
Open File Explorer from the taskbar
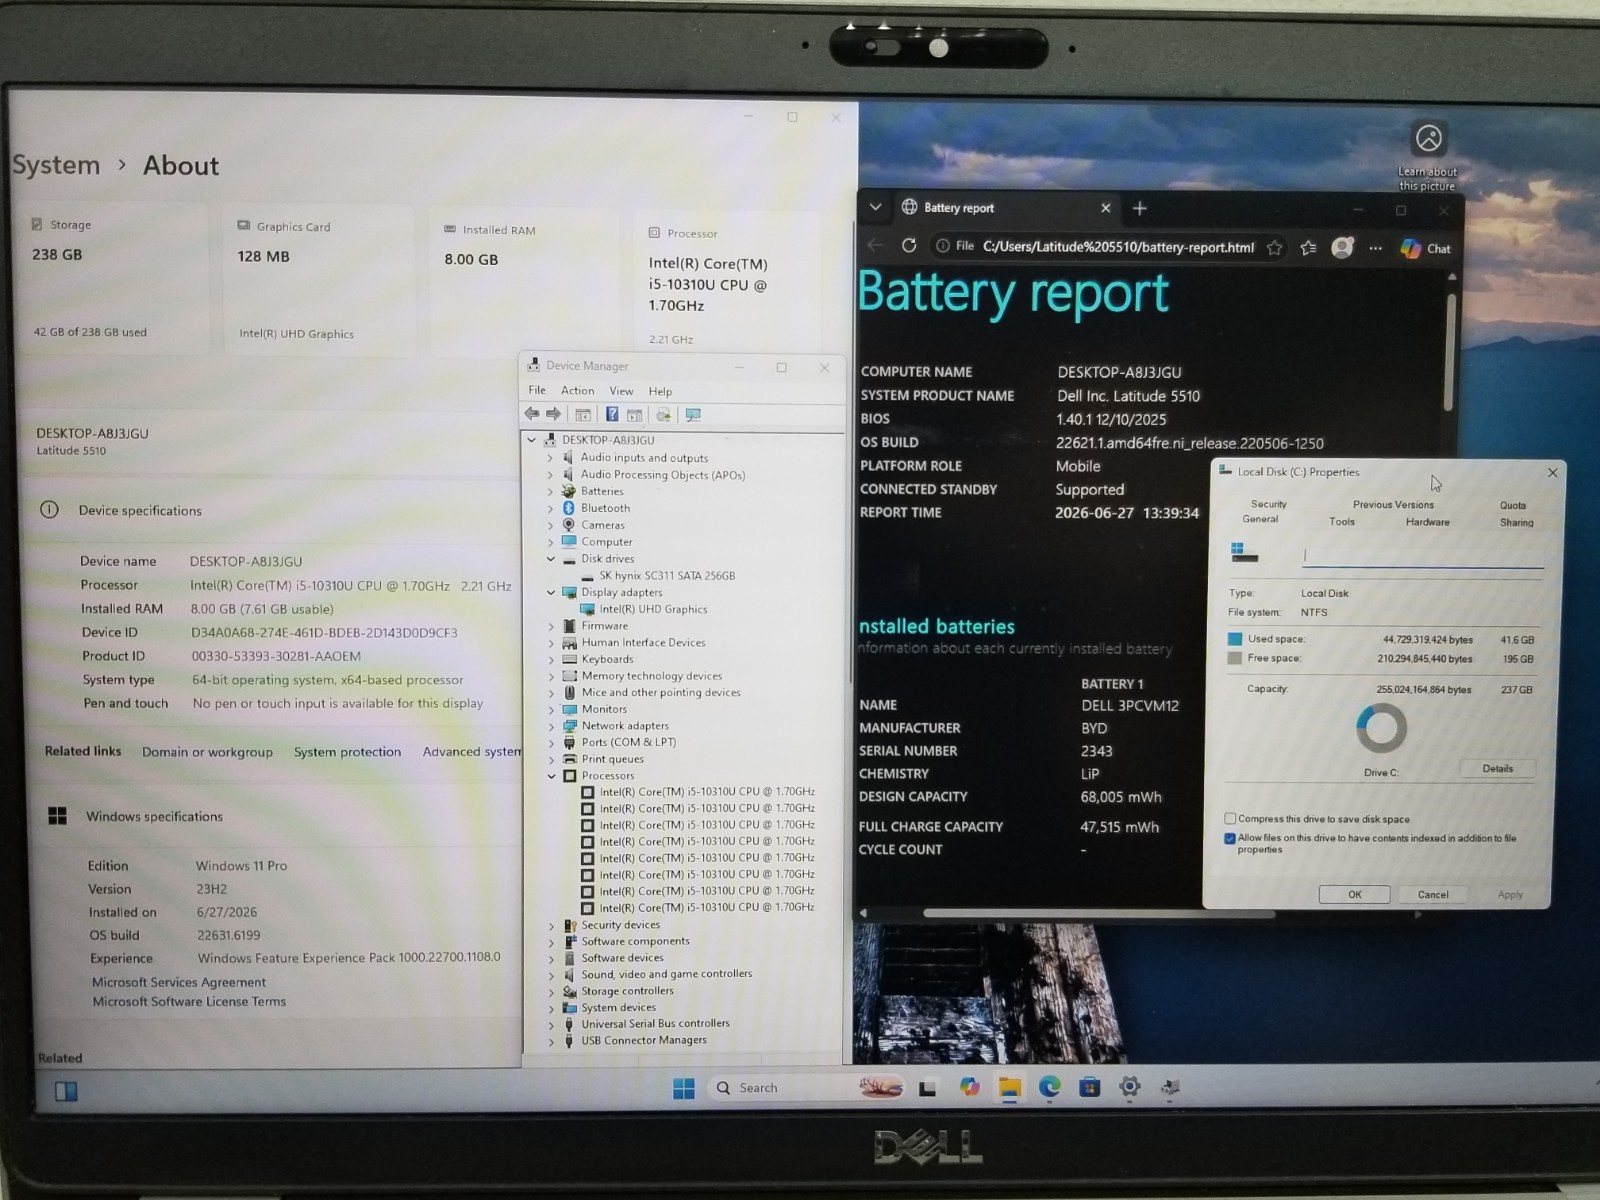tap(1009, 1088)
